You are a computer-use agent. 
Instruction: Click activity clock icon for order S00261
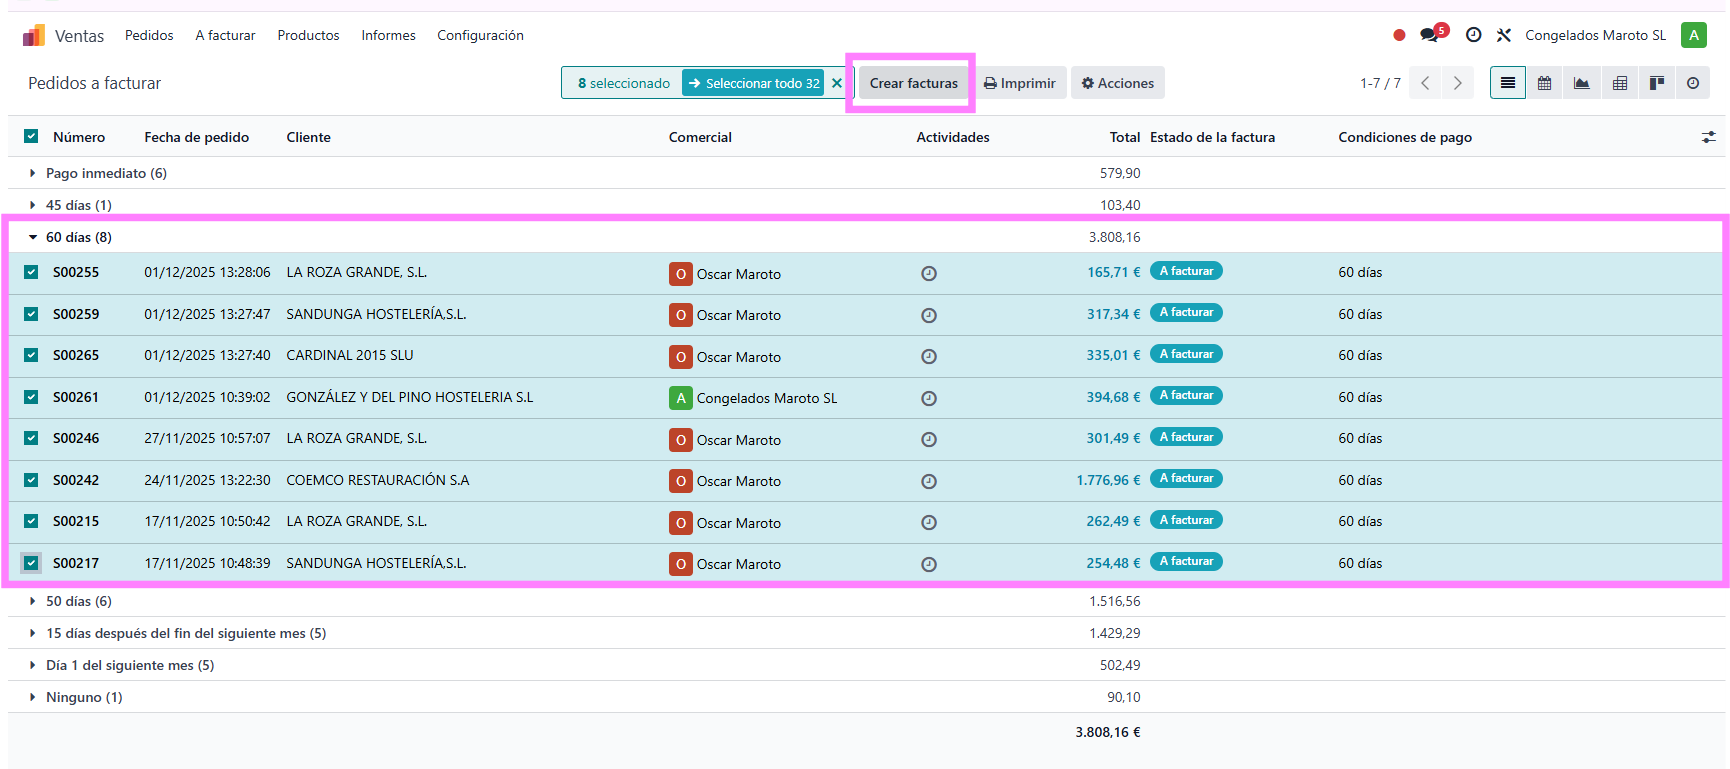(929, 398)
